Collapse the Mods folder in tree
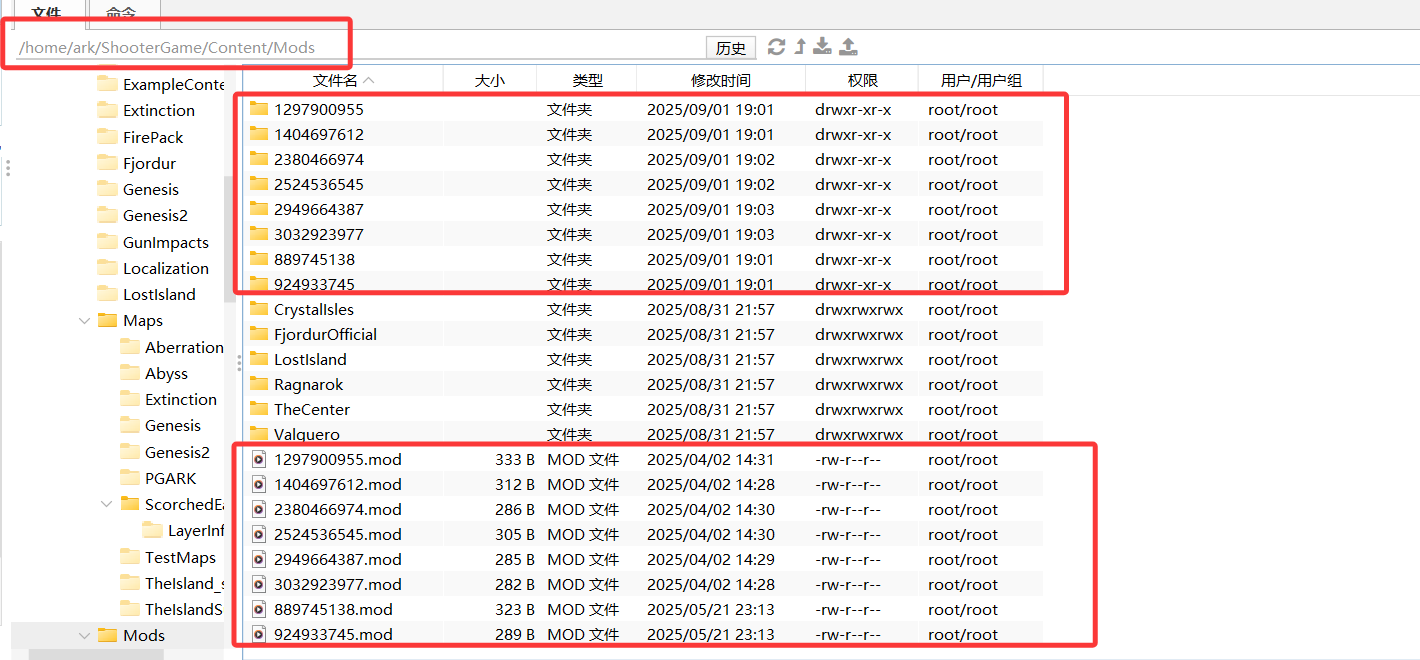Image resolution: width=1420 pixels, height=660 pixels. click(x=85, y=635)
